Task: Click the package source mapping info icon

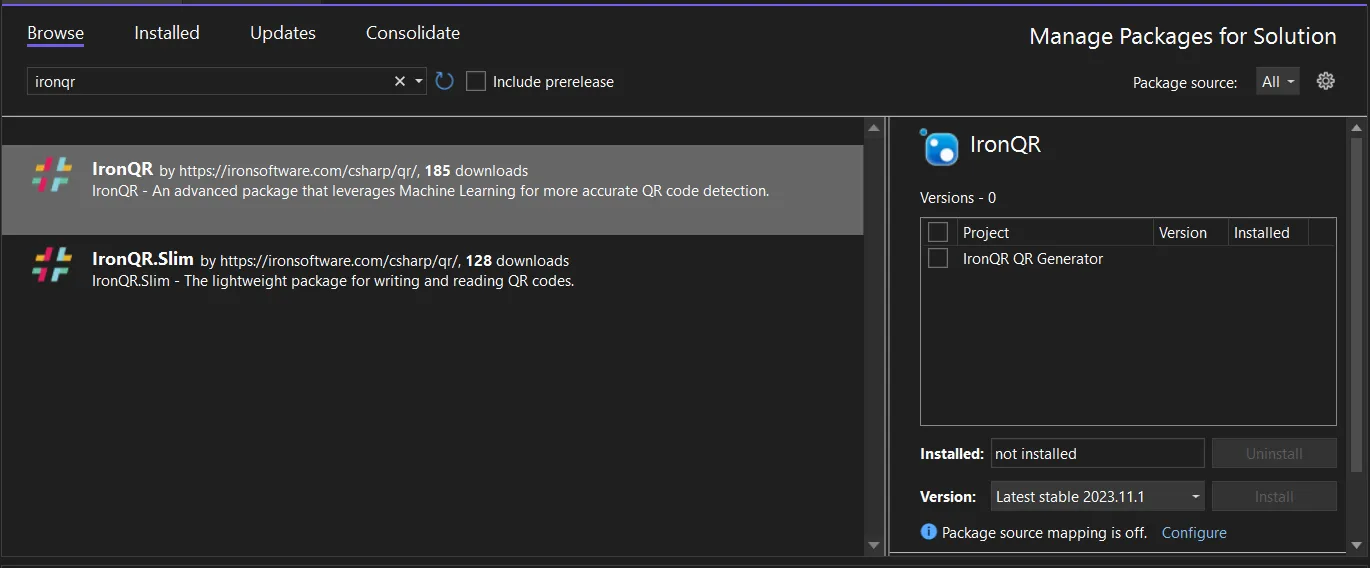Action: click(928, 532)
